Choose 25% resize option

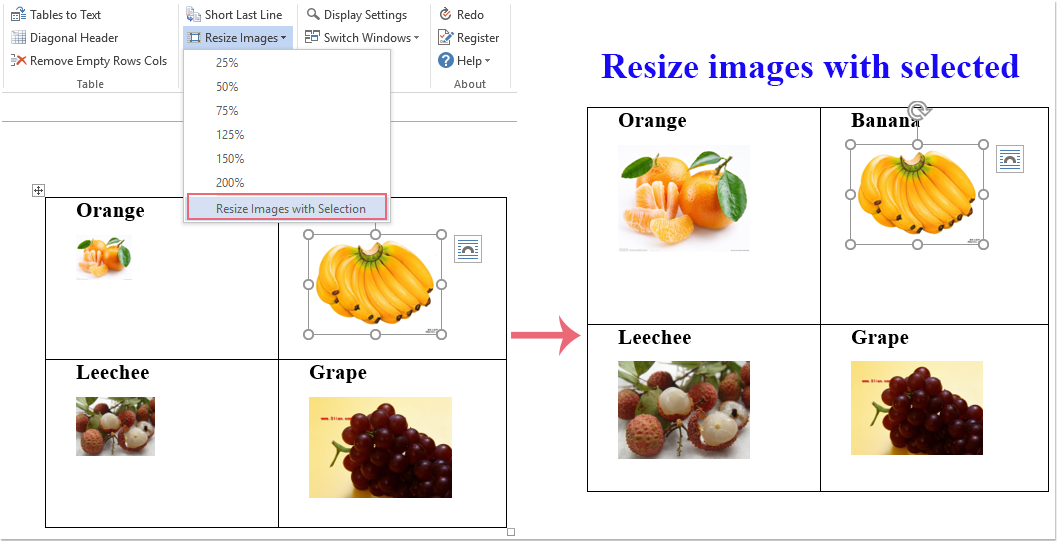227,62
